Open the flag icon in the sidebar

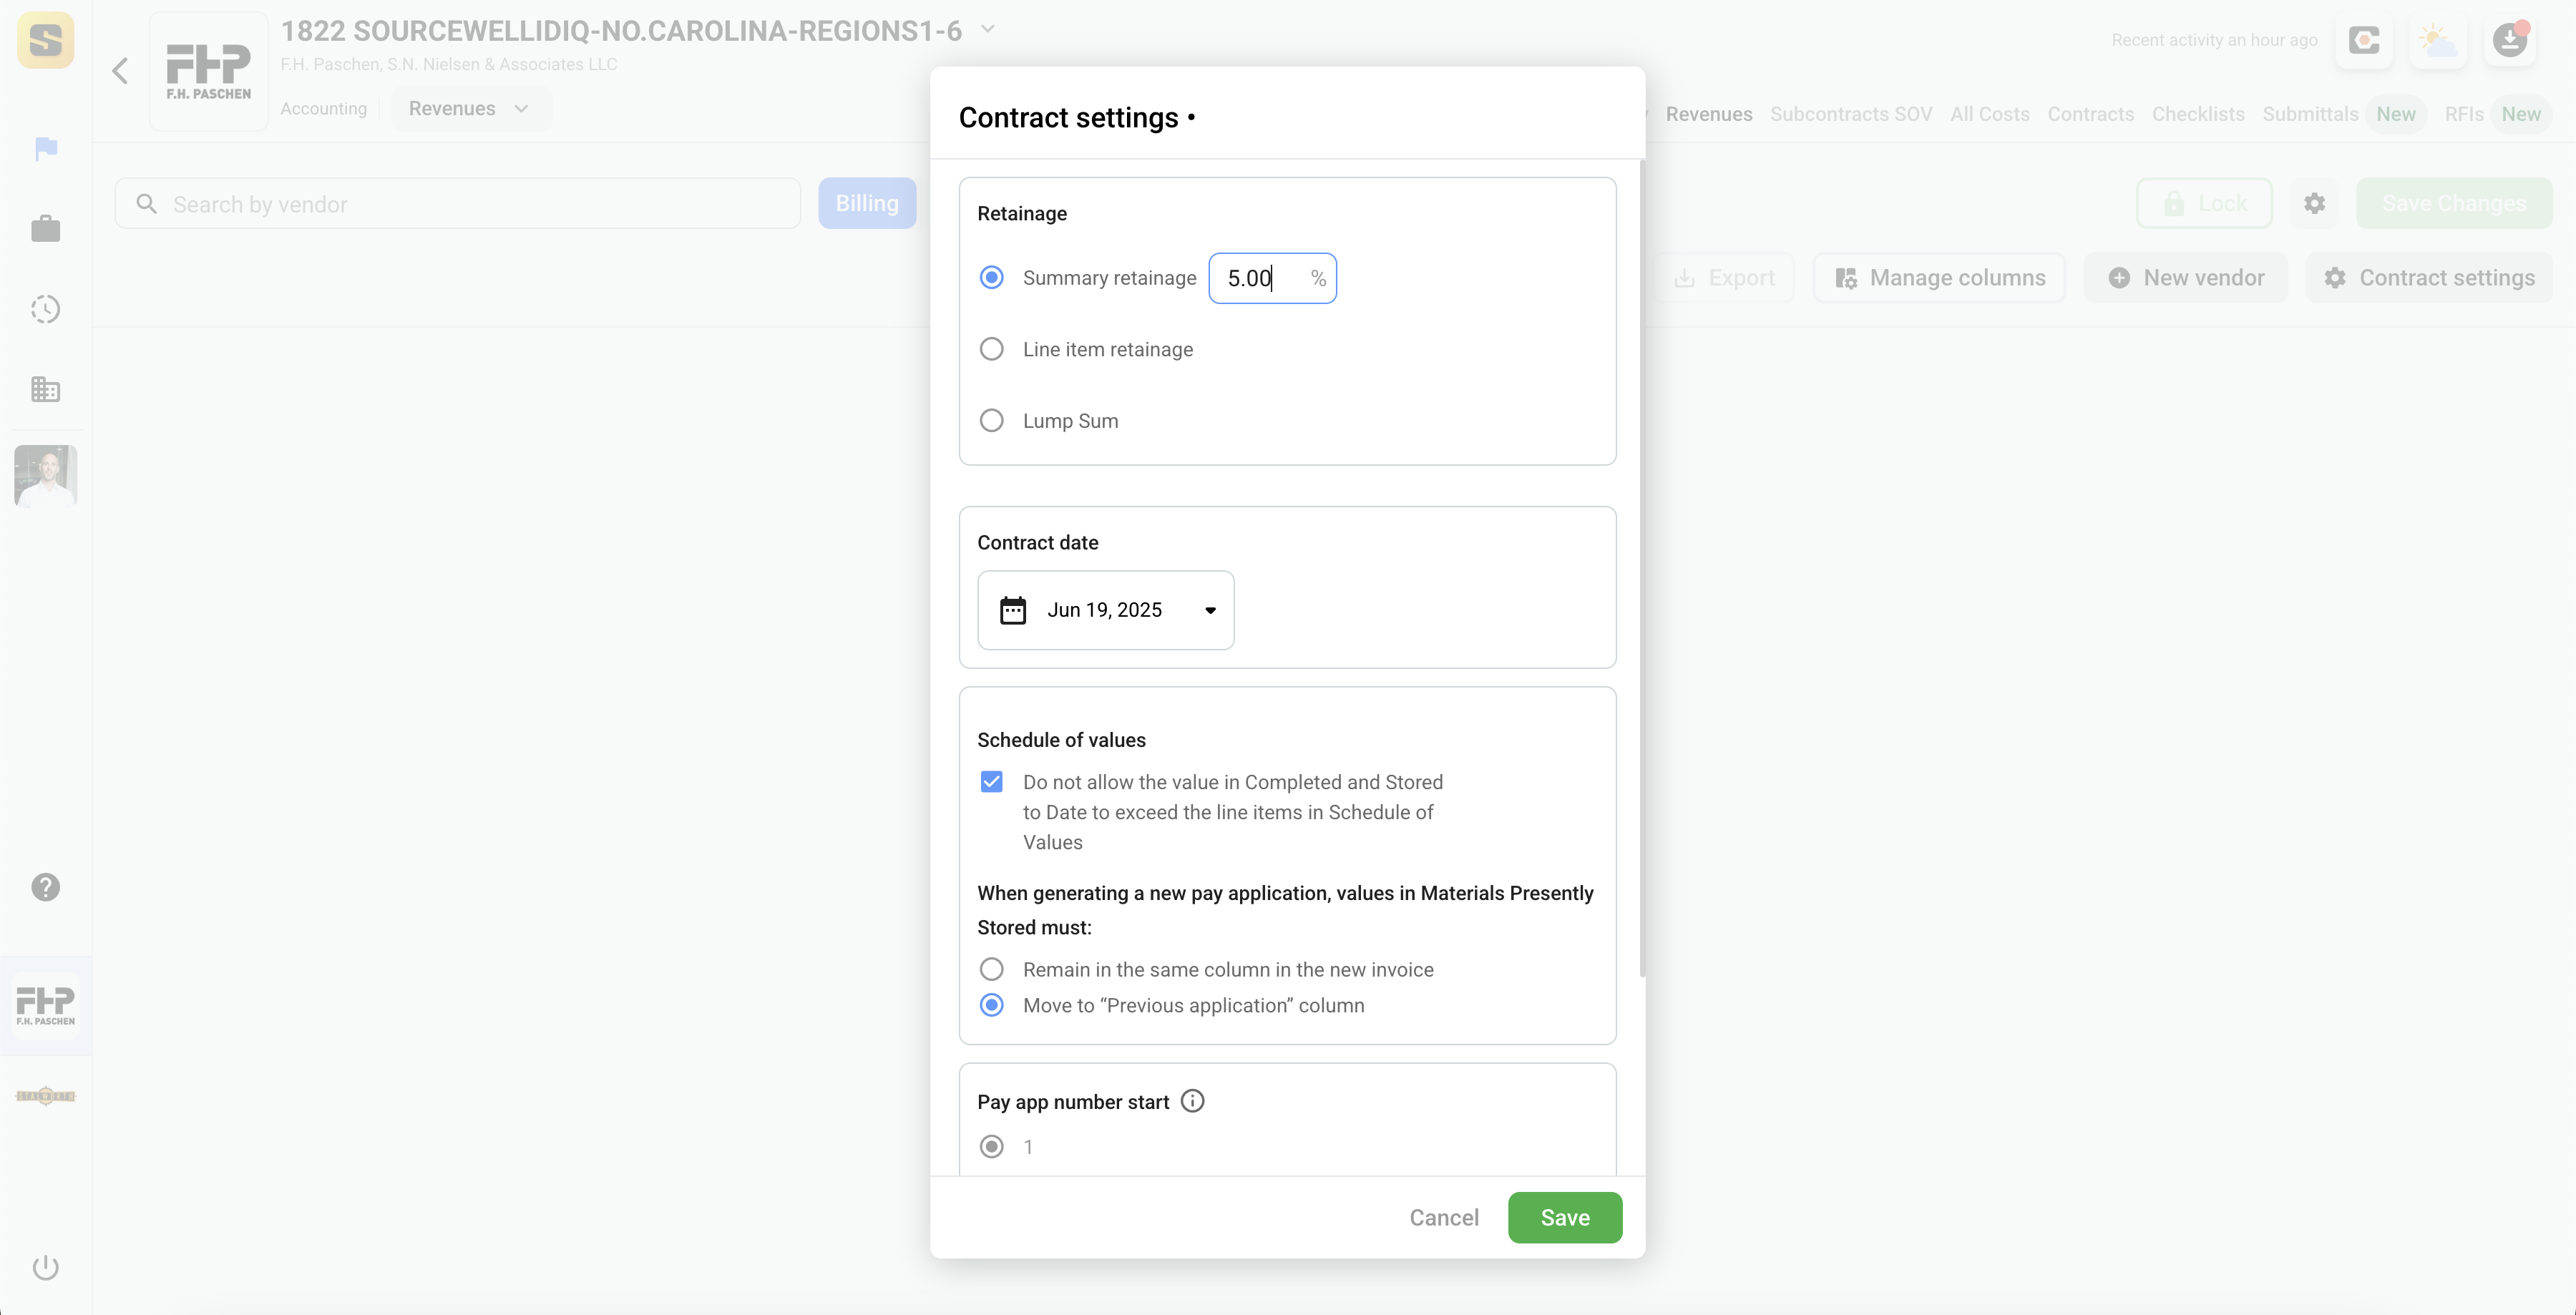click(x=46, y=149)
